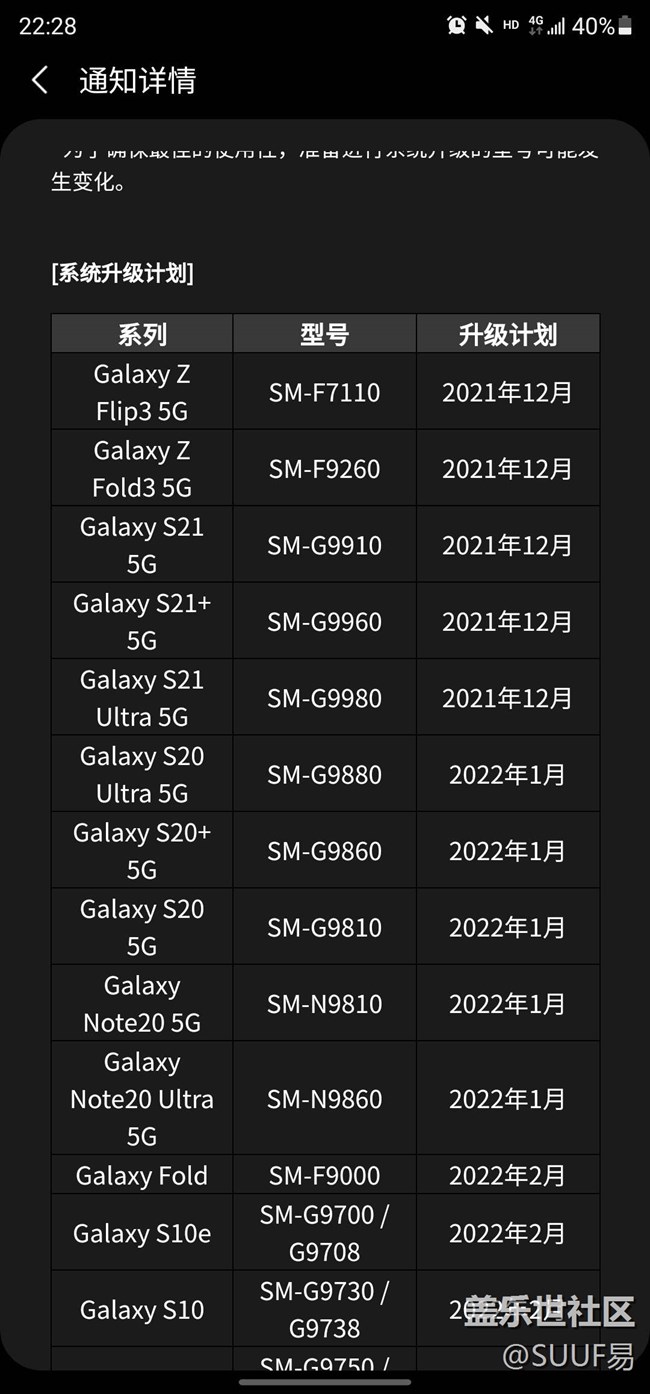Tap model number SM-G9880
The width and height of the screenshot is (650, 1394).
(324, 774)
